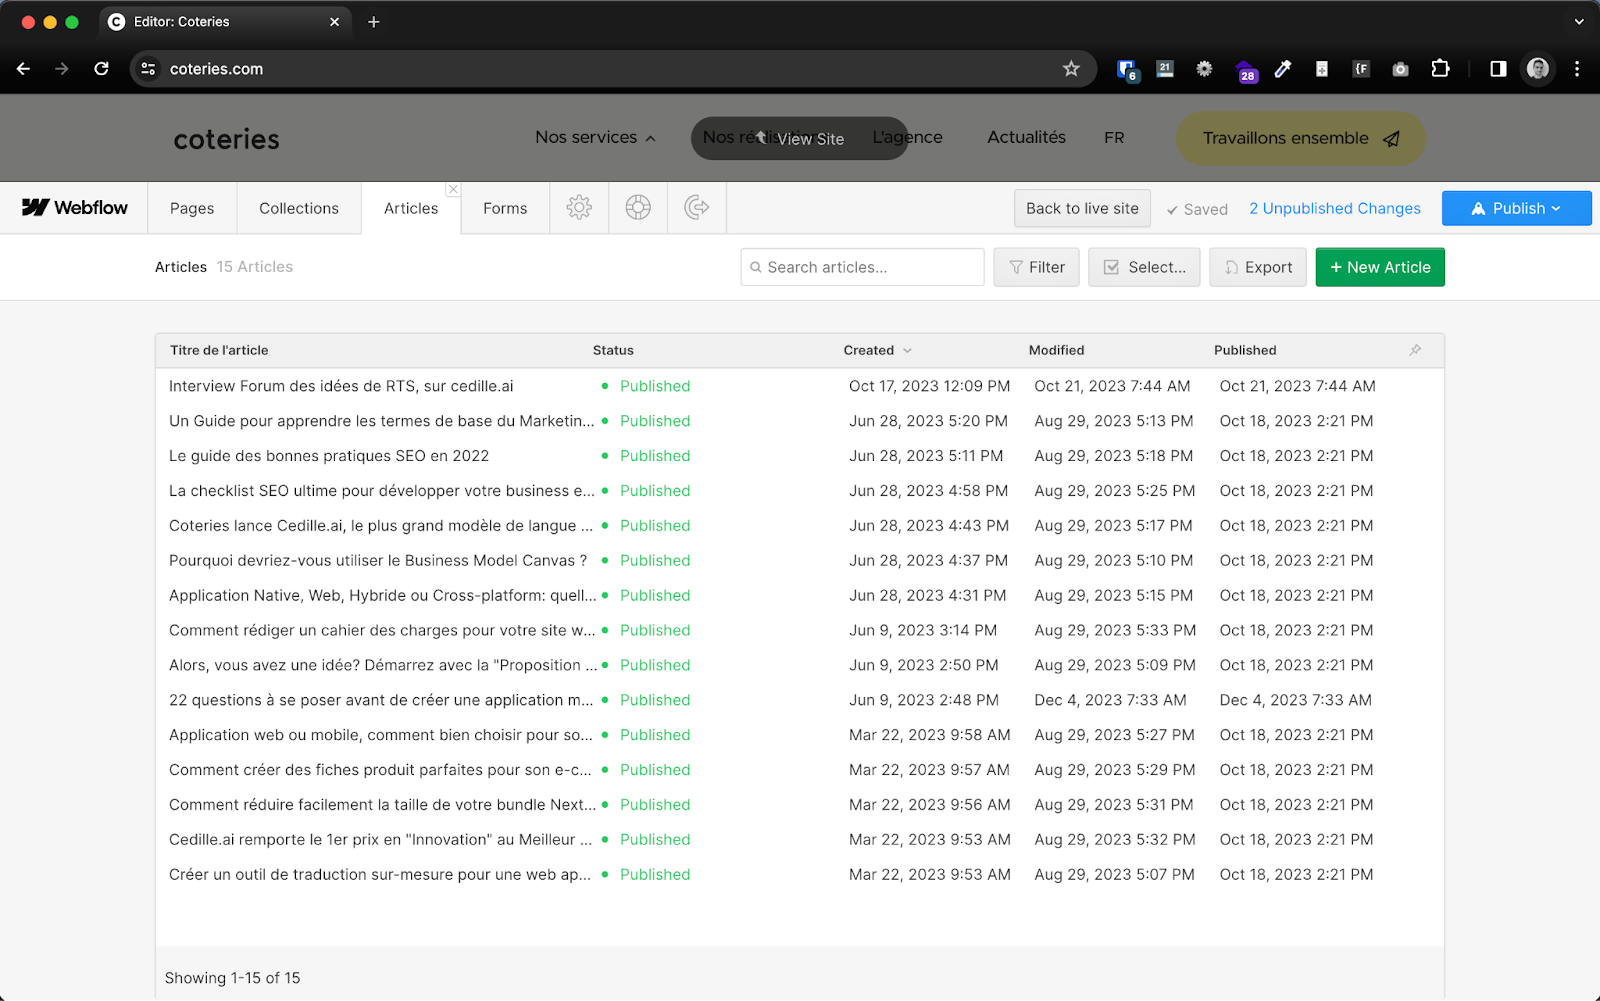Click the site info icon in address bar
Viewport: 1600px width, 1001px height.
[148, 69]
